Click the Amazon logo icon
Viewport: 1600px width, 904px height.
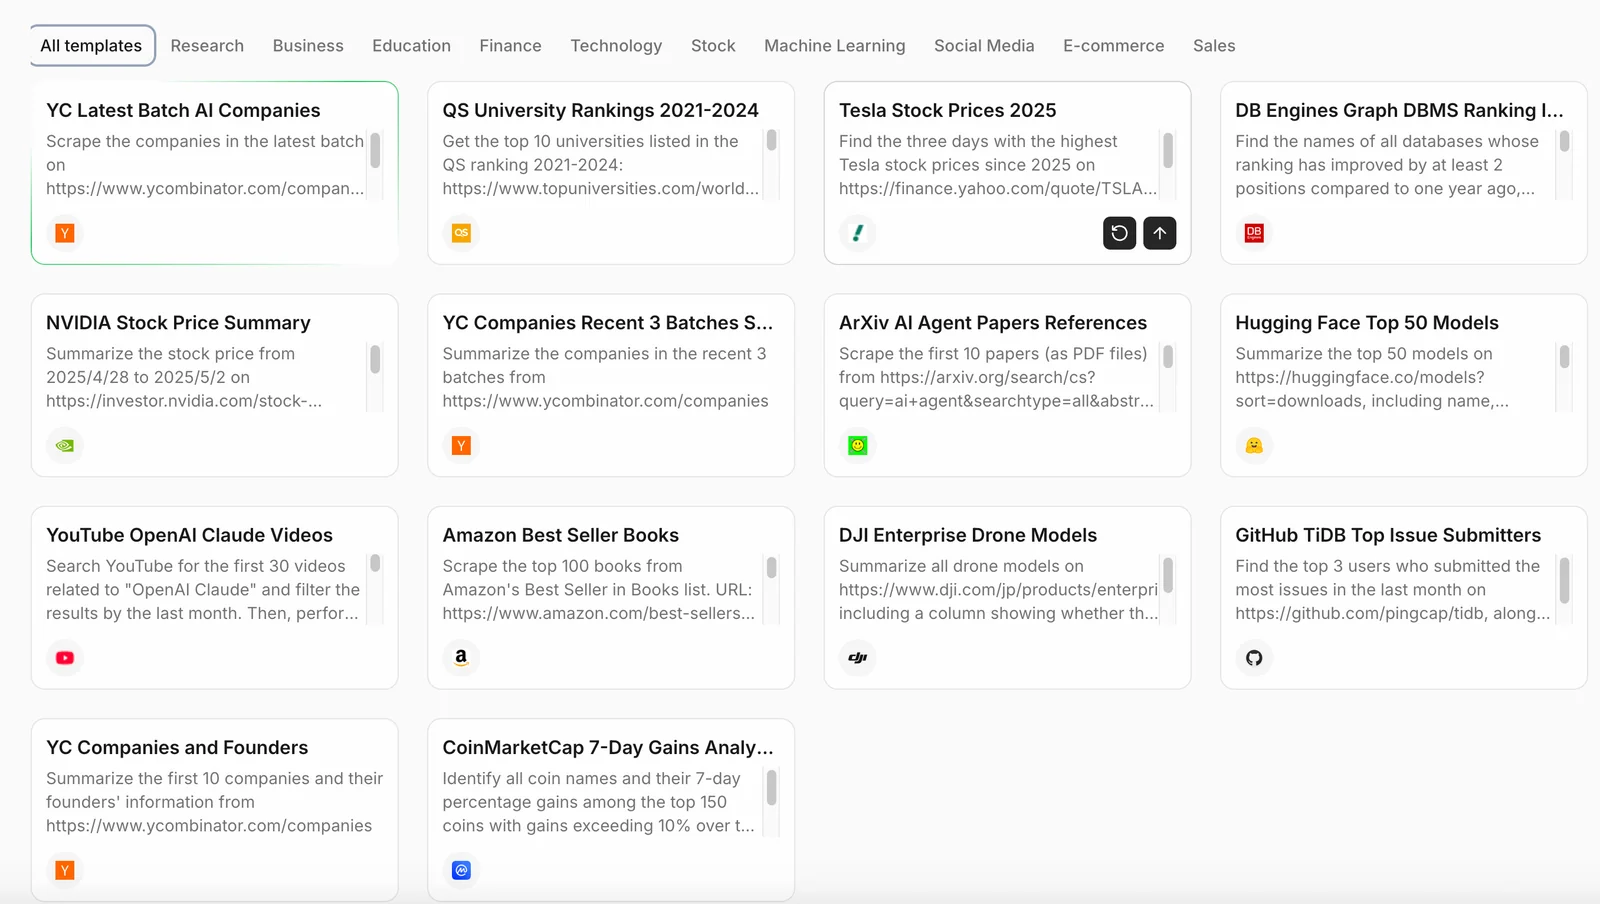(461, 658)
